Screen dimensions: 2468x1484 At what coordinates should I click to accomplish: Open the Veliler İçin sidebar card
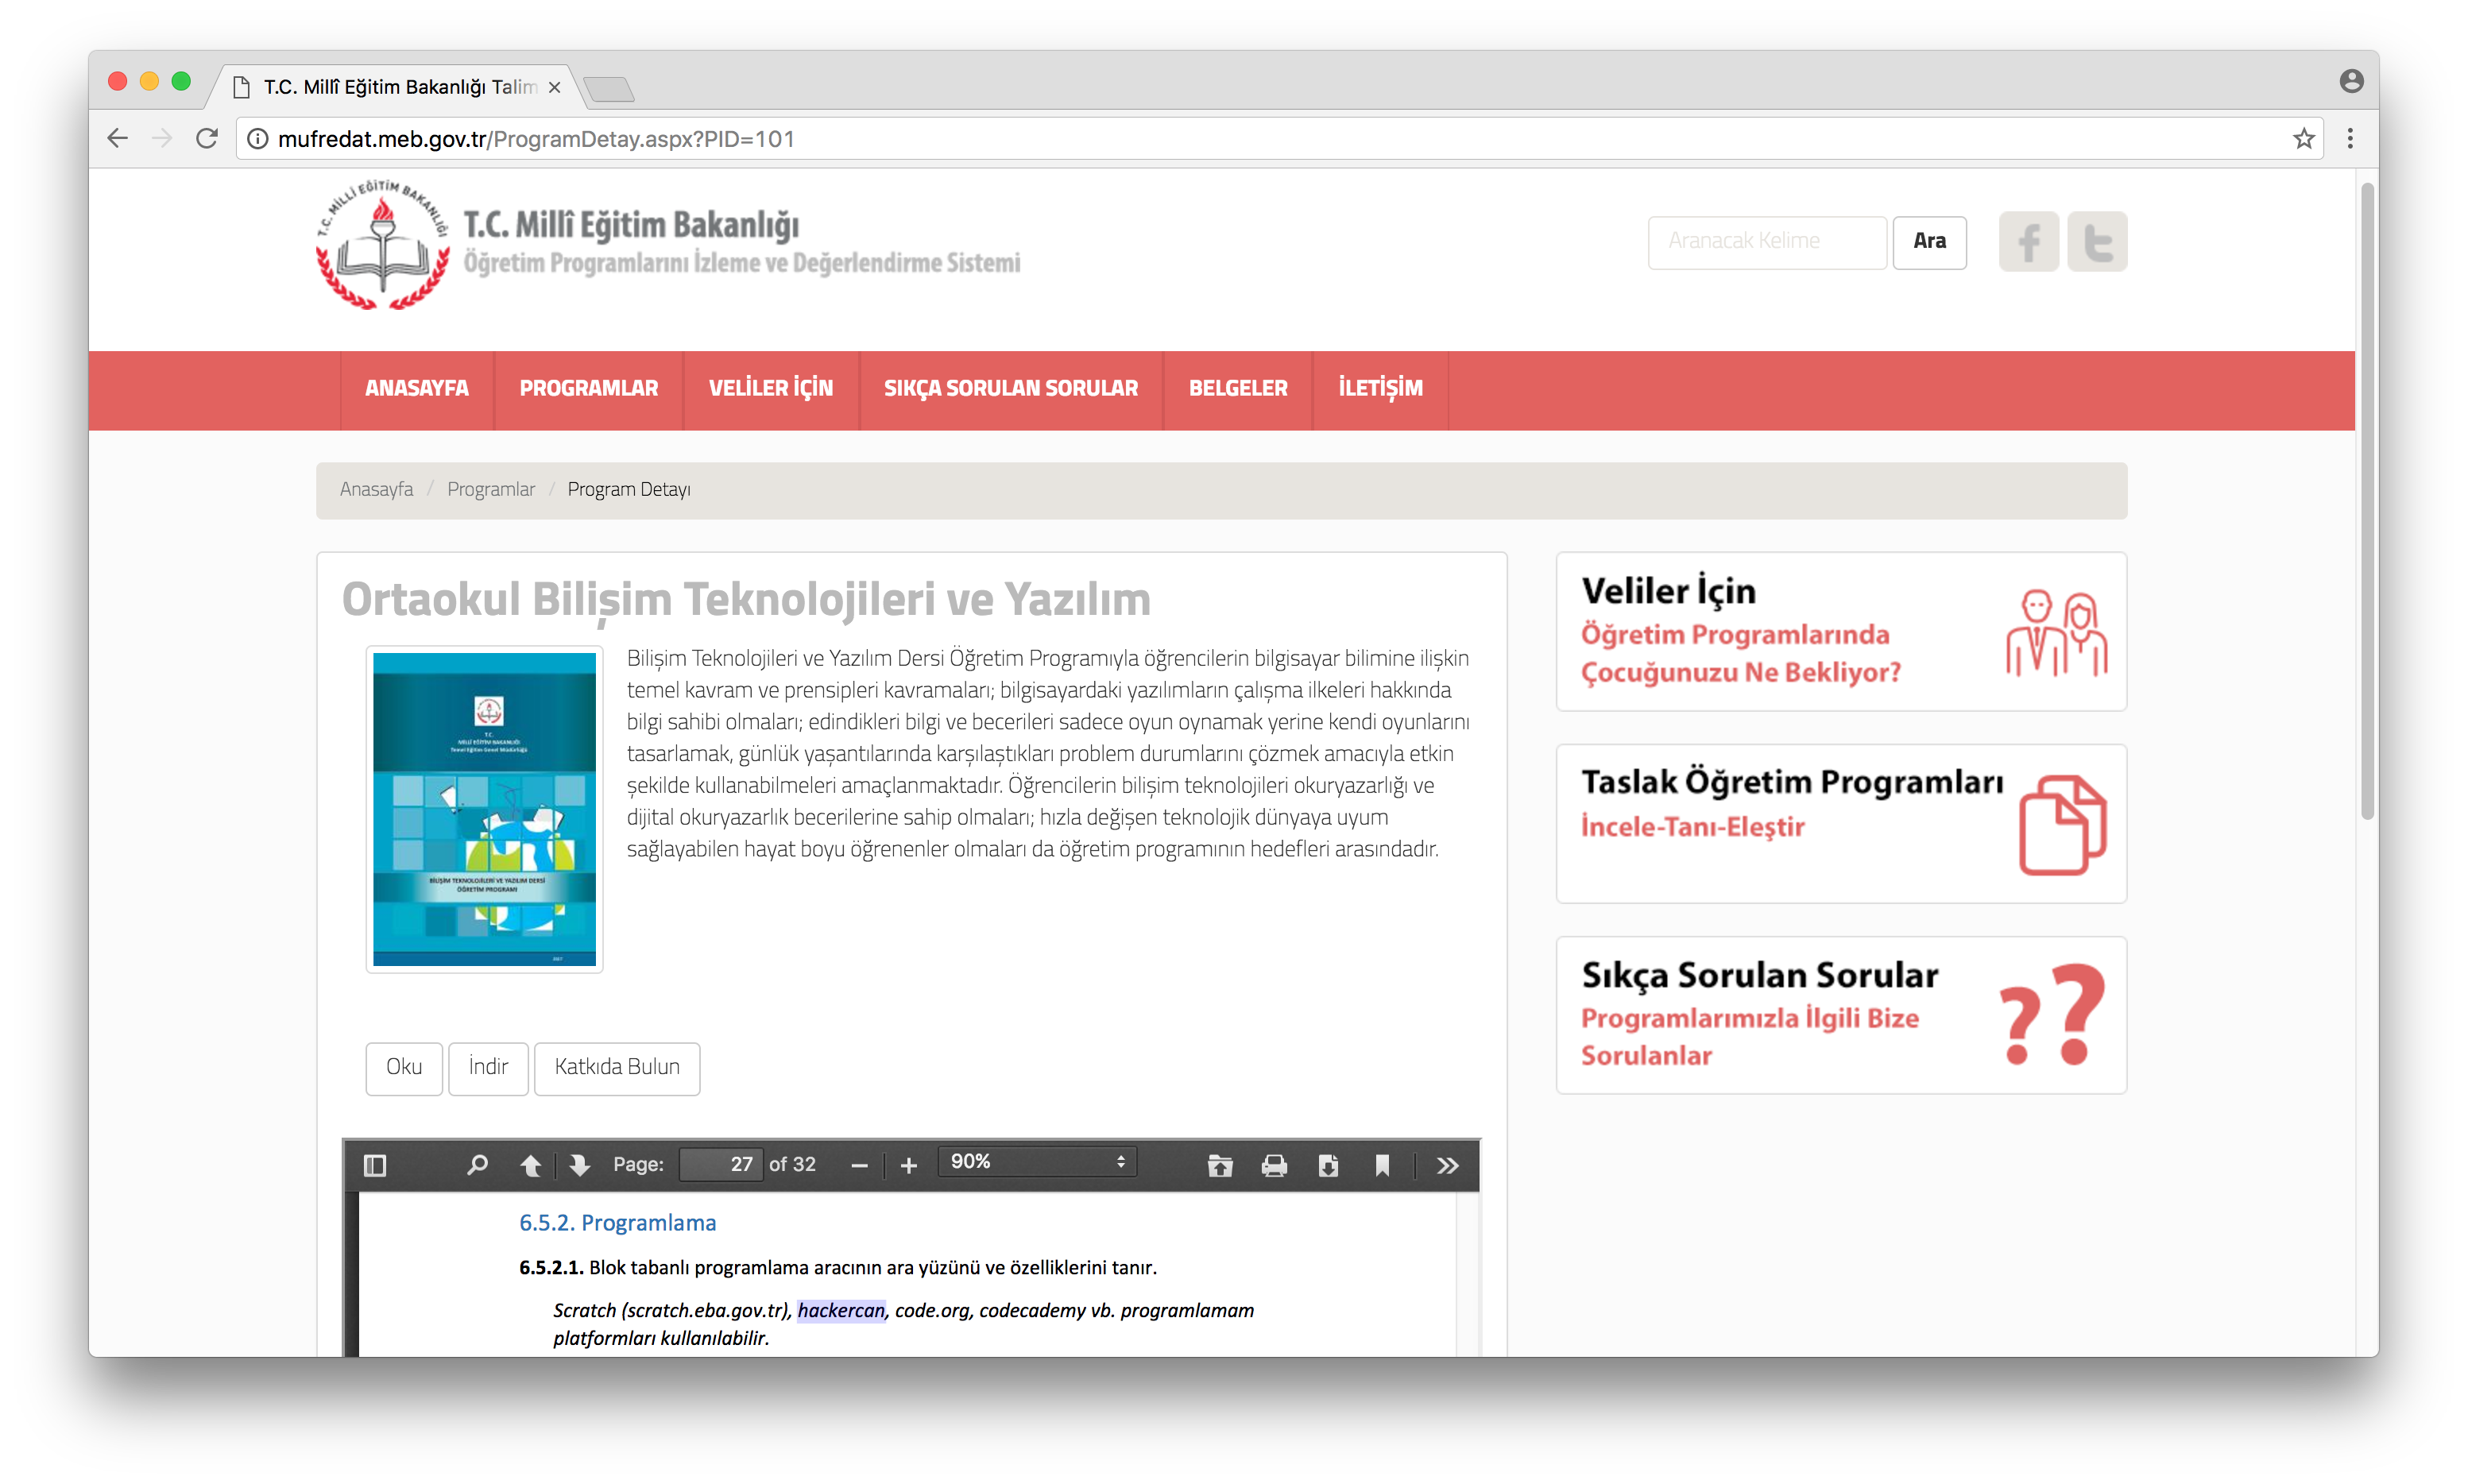click(1841, 631)
